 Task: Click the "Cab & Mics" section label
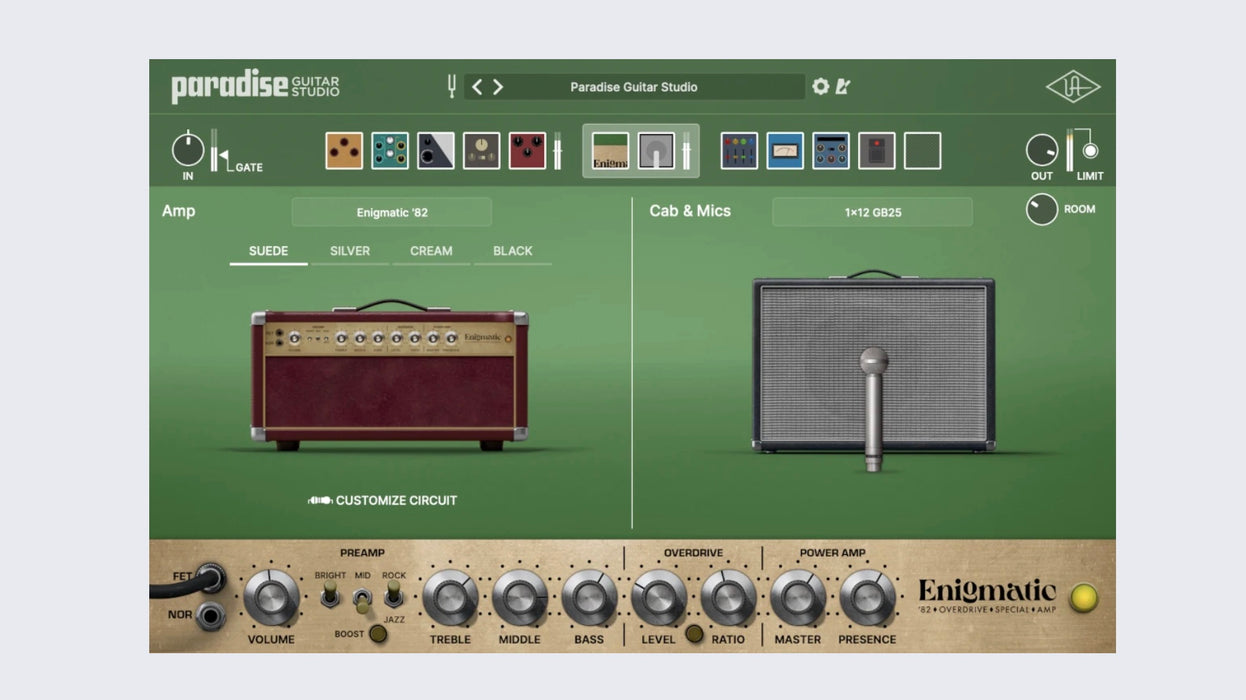point(690,211)
